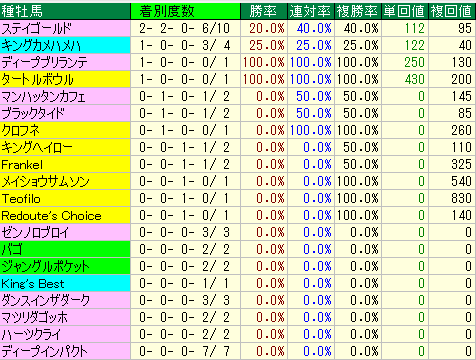Select the ディープインパクト sire name
Image resolution: width=476 pixels, height=360 pixels.
pos(44,351)
